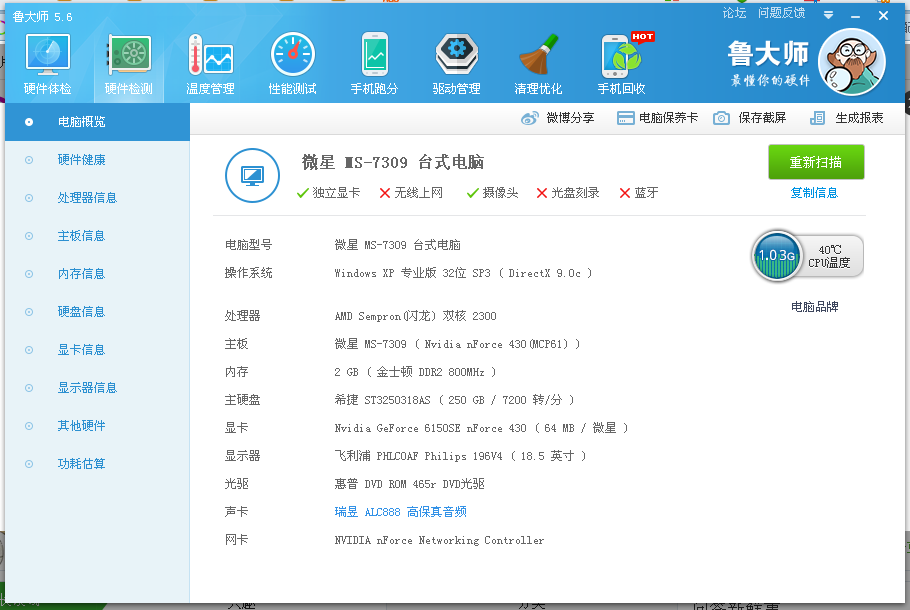This screenshot has height=610, width=910.
Task: Open 驱动管理 driver management
Action: click(456, 60)
